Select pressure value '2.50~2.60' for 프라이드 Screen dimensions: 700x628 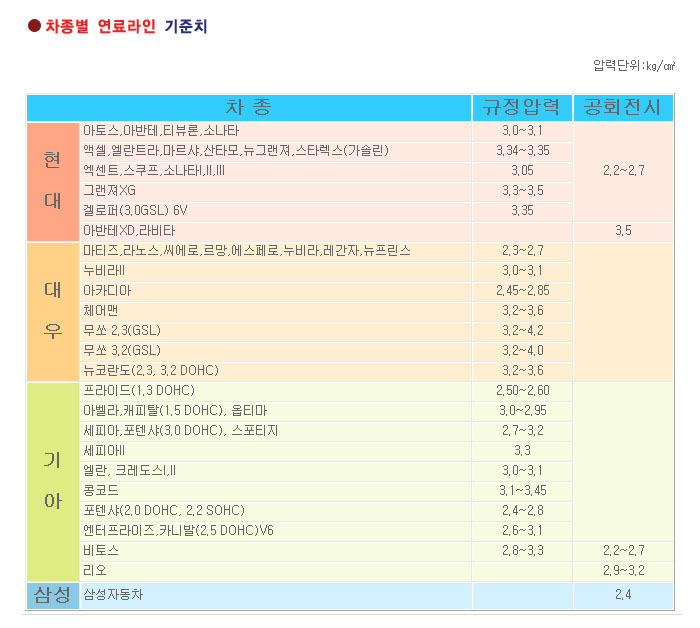522,391
